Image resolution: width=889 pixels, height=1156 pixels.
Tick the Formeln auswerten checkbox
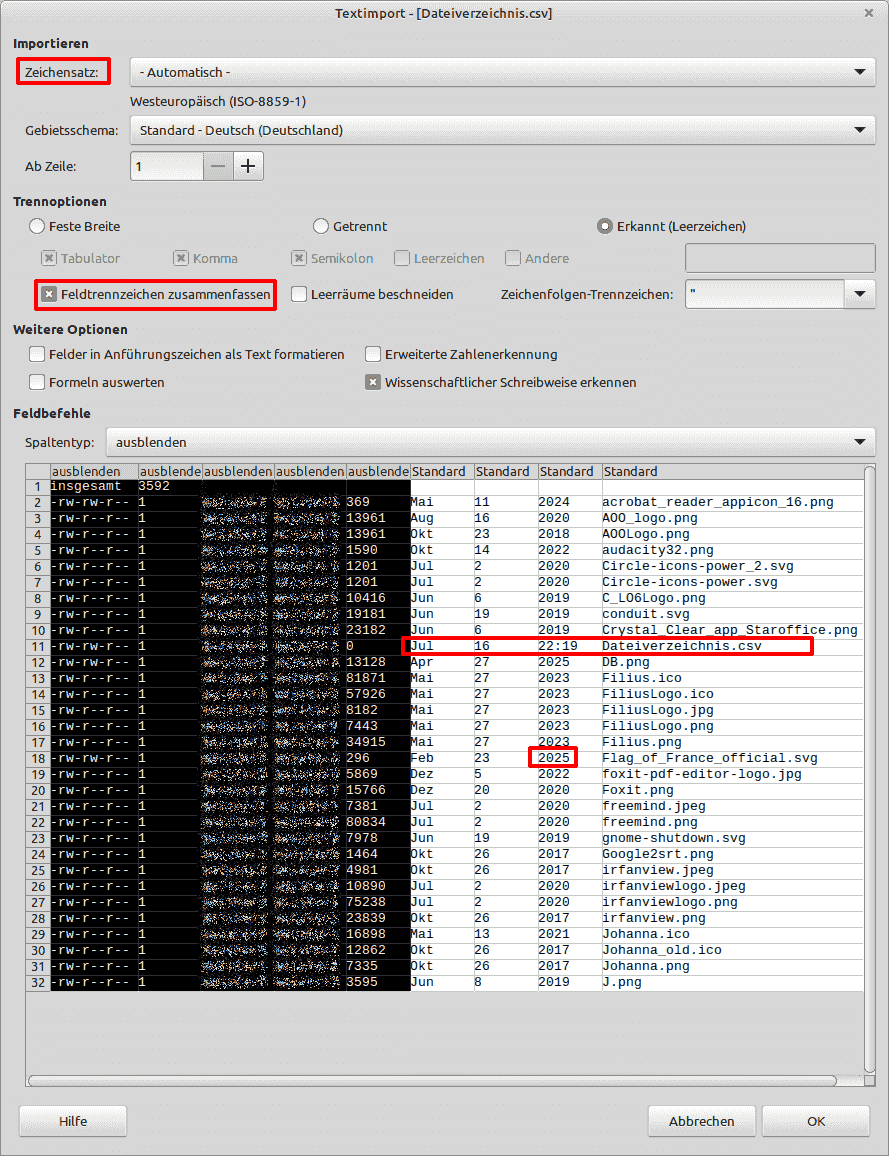click(x=37, y=382)
